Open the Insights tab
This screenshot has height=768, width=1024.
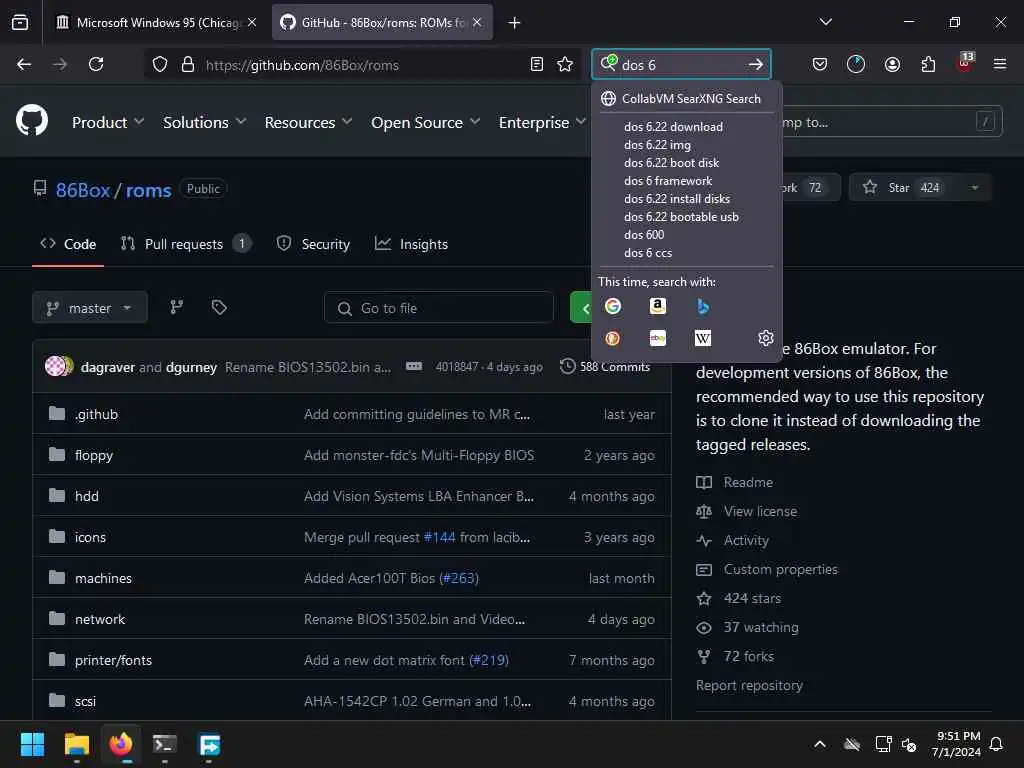pos(411,244)
